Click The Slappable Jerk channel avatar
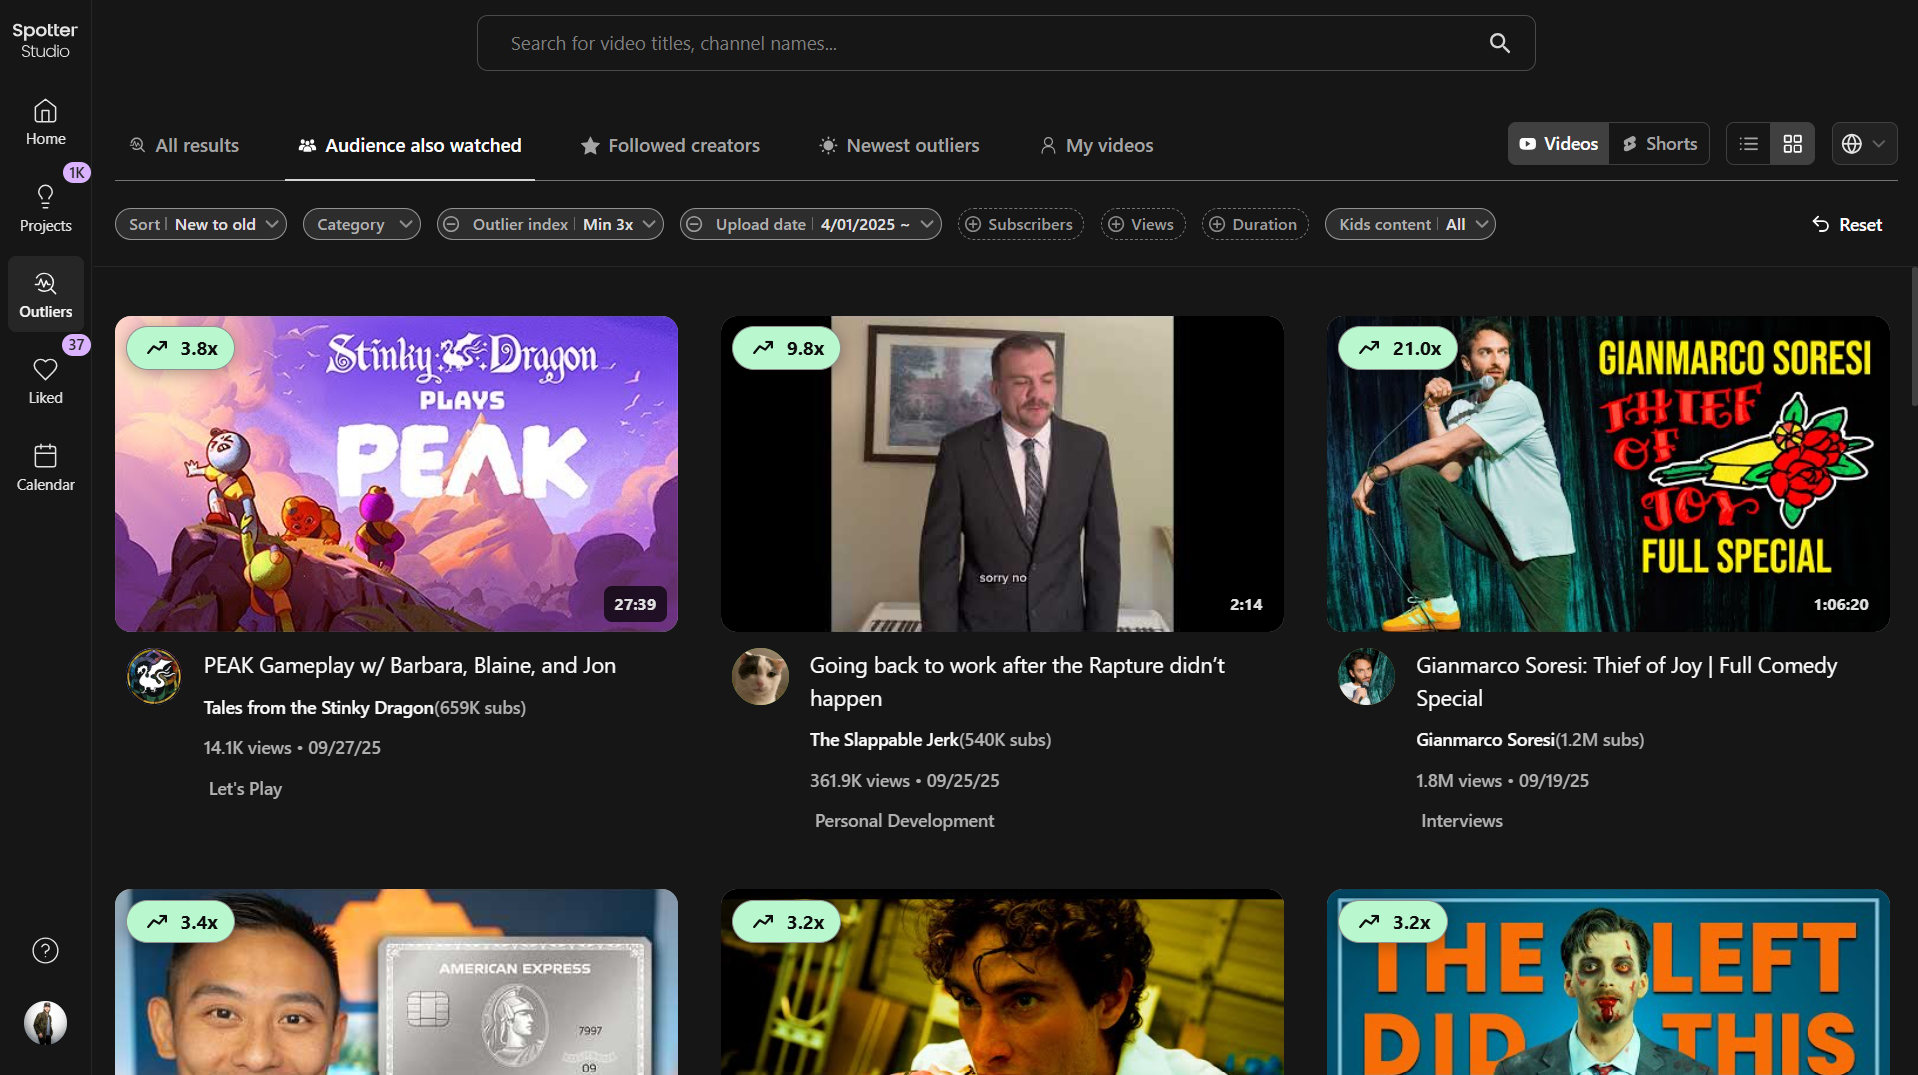The width and height of the screenshot is (1918, 1075). [x=760, y=677]
